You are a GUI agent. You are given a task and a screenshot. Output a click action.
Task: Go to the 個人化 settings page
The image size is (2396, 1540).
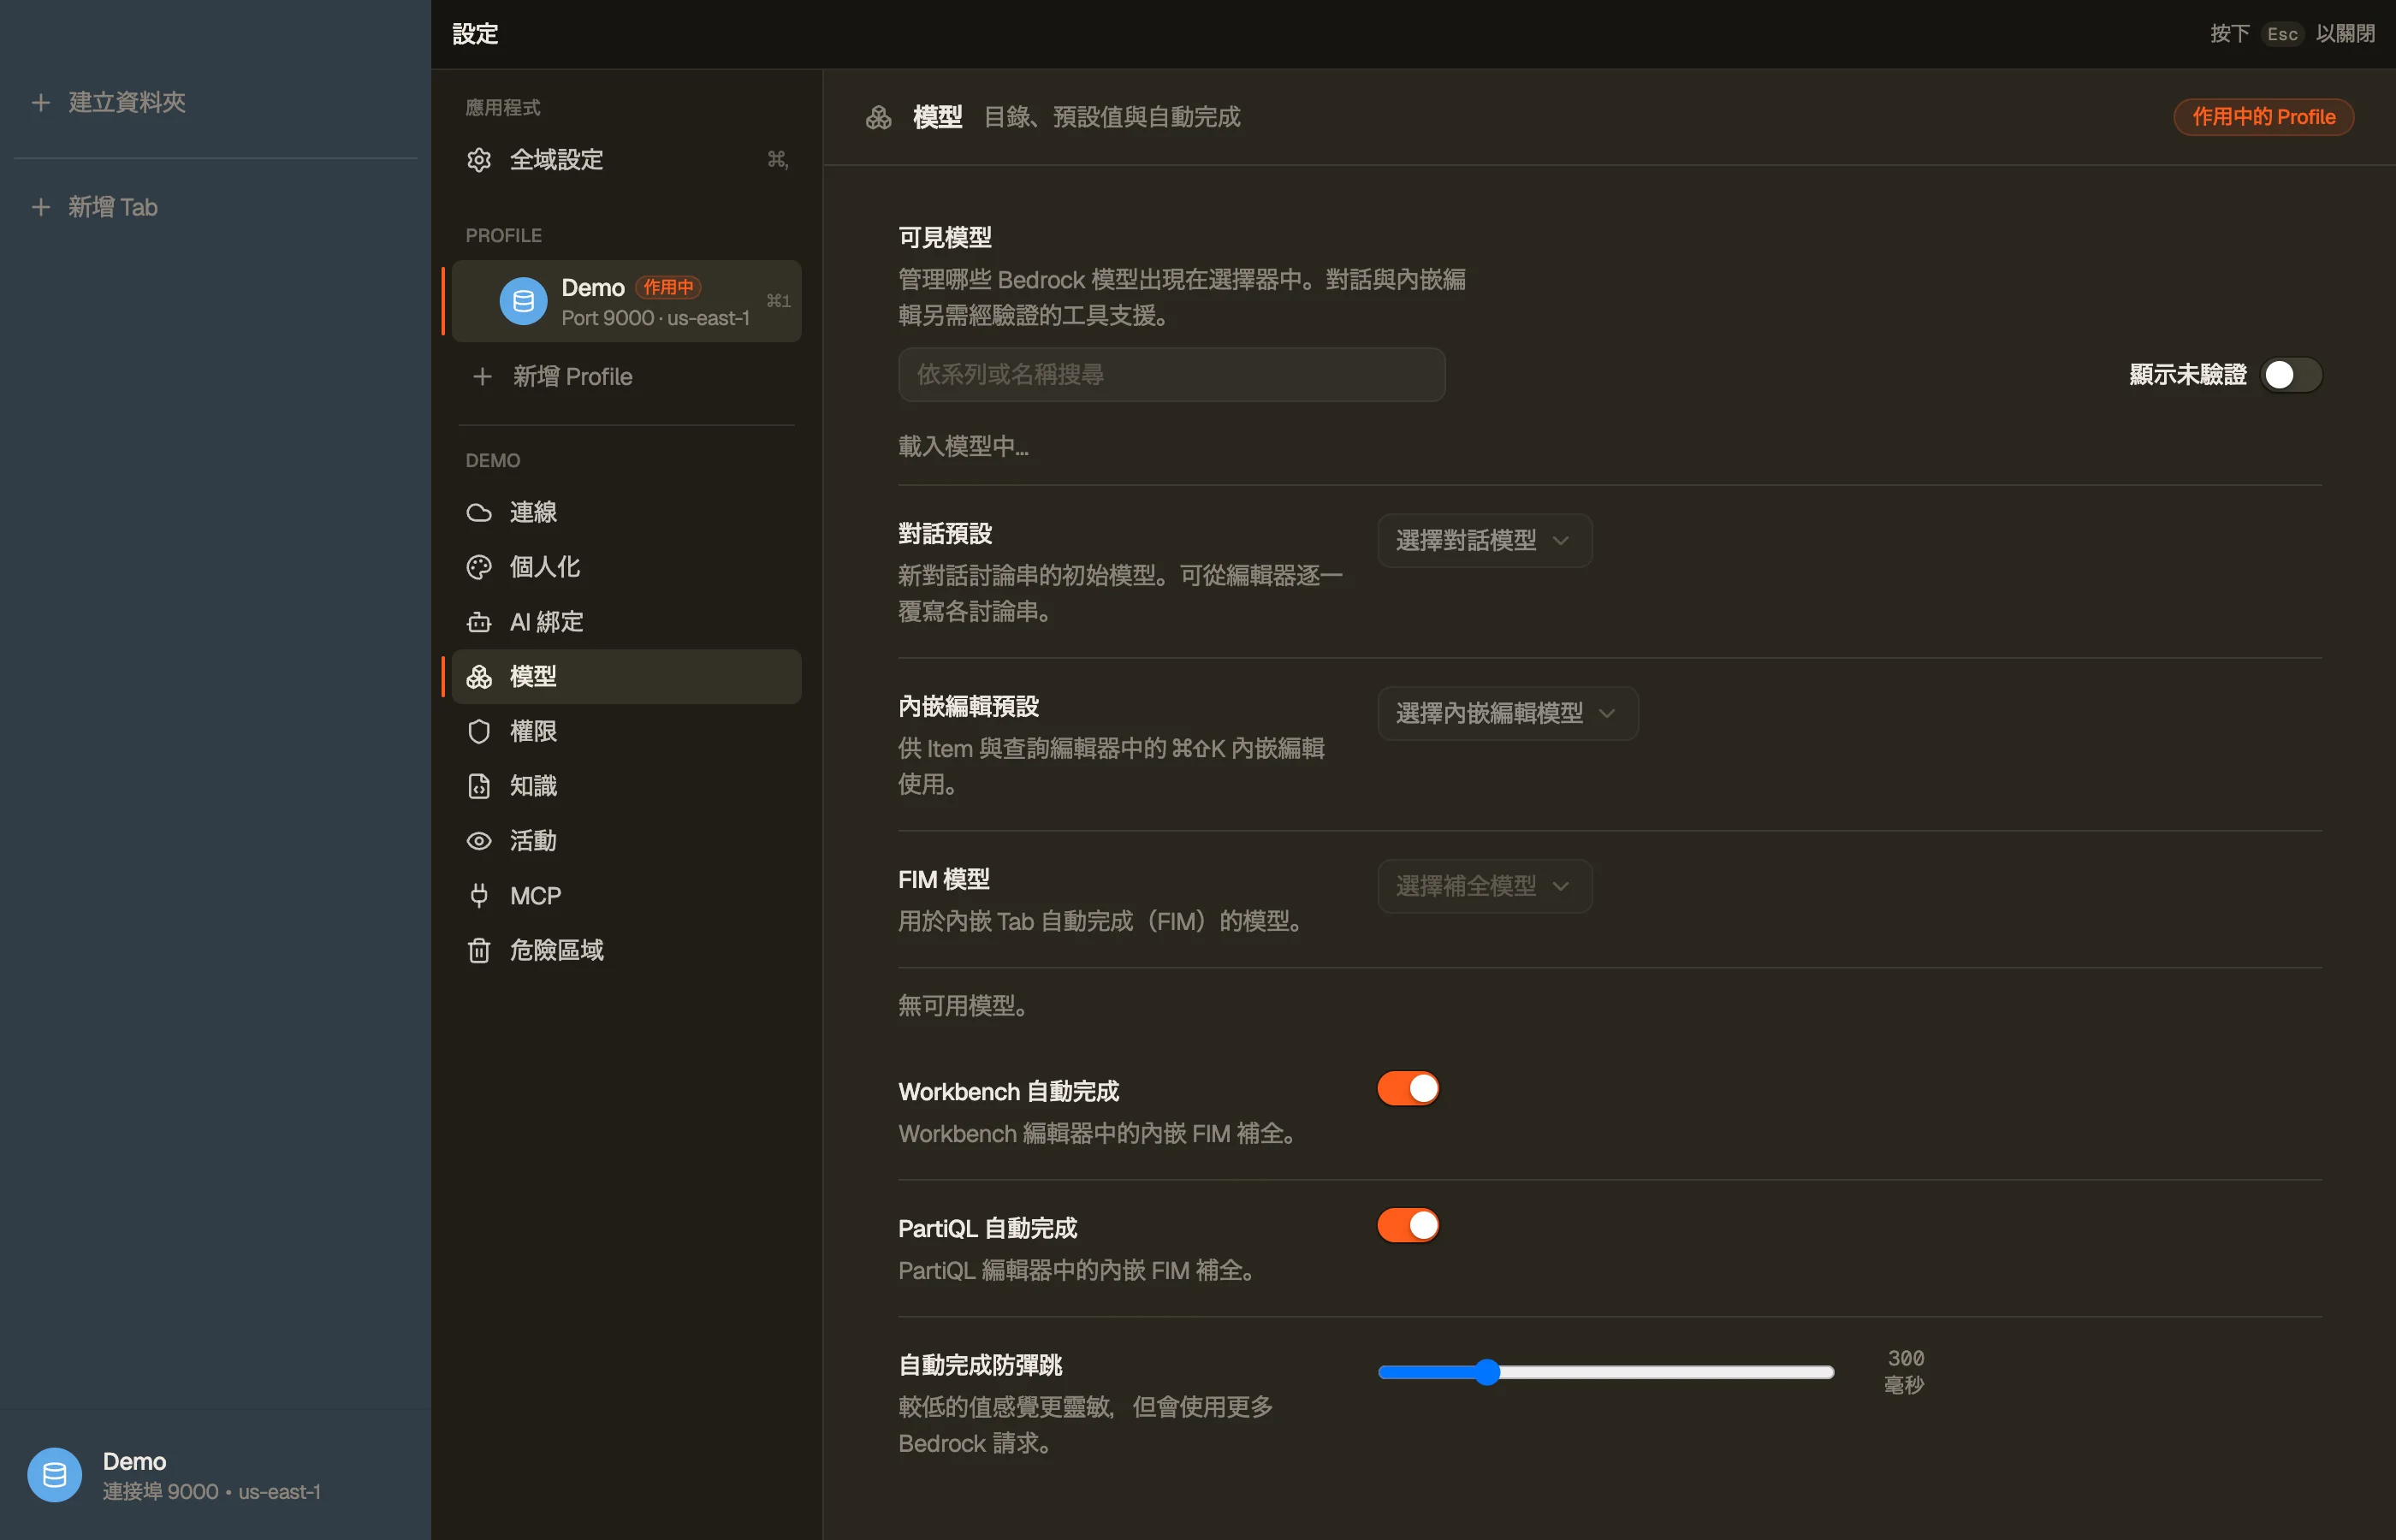[626, 567]
